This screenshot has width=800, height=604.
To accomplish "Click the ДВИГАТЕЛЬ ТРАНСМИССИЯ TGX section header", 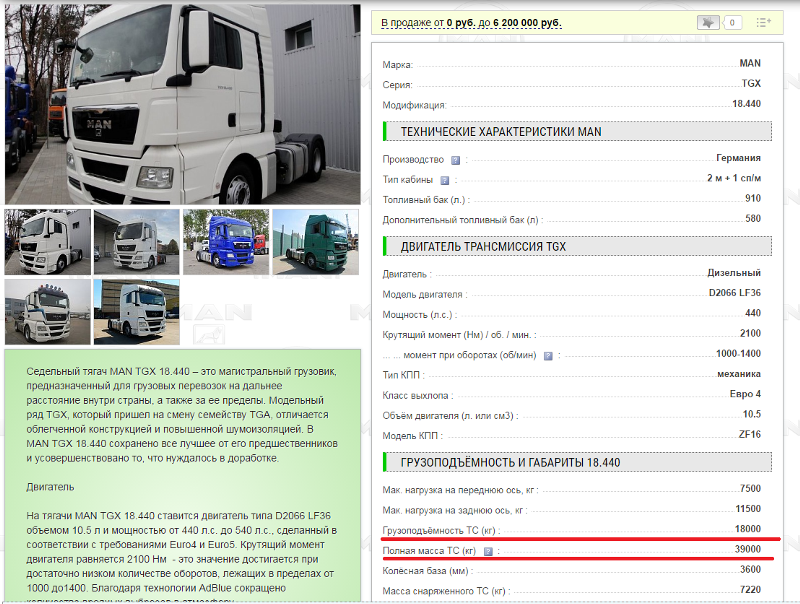I will click(577, 246).
